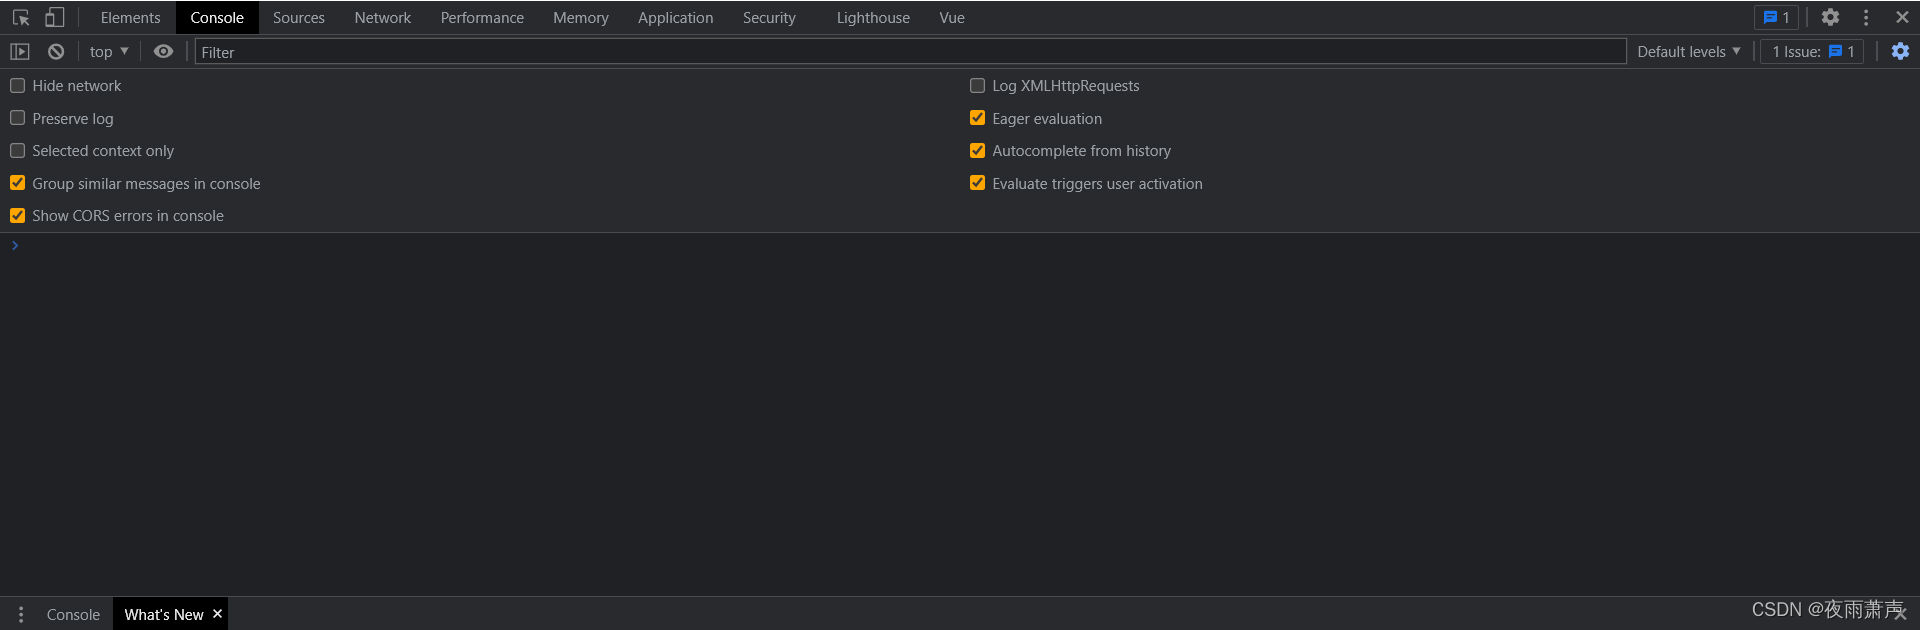Uncheck Group similar messages in console
Image resolution: width=1920 pixels, height=630 pixels.
(18, 183)
